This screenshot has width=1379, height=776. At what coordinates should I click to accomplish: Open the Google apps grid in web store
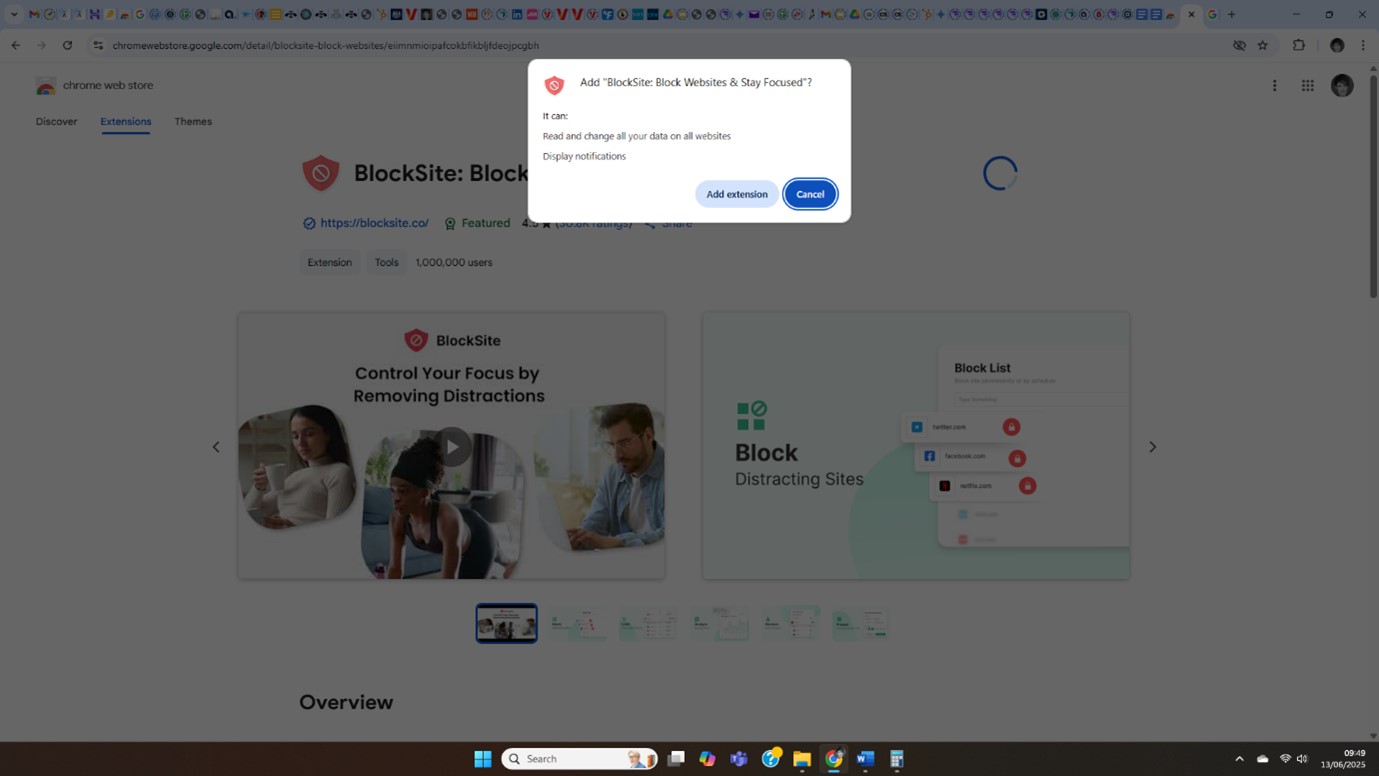pyautogui.click(x=1307, y=86)
